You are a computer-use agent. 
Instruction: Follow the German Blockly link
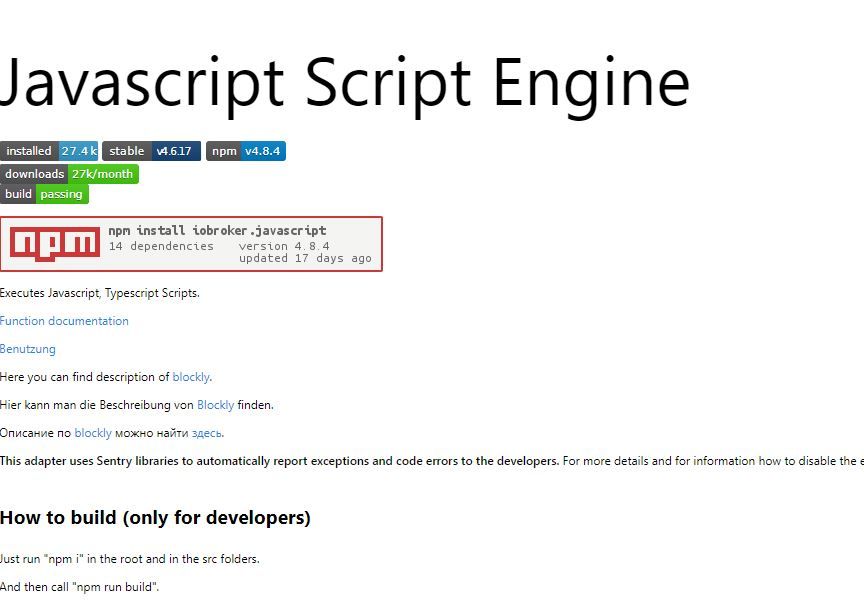[x=215, y=405]
